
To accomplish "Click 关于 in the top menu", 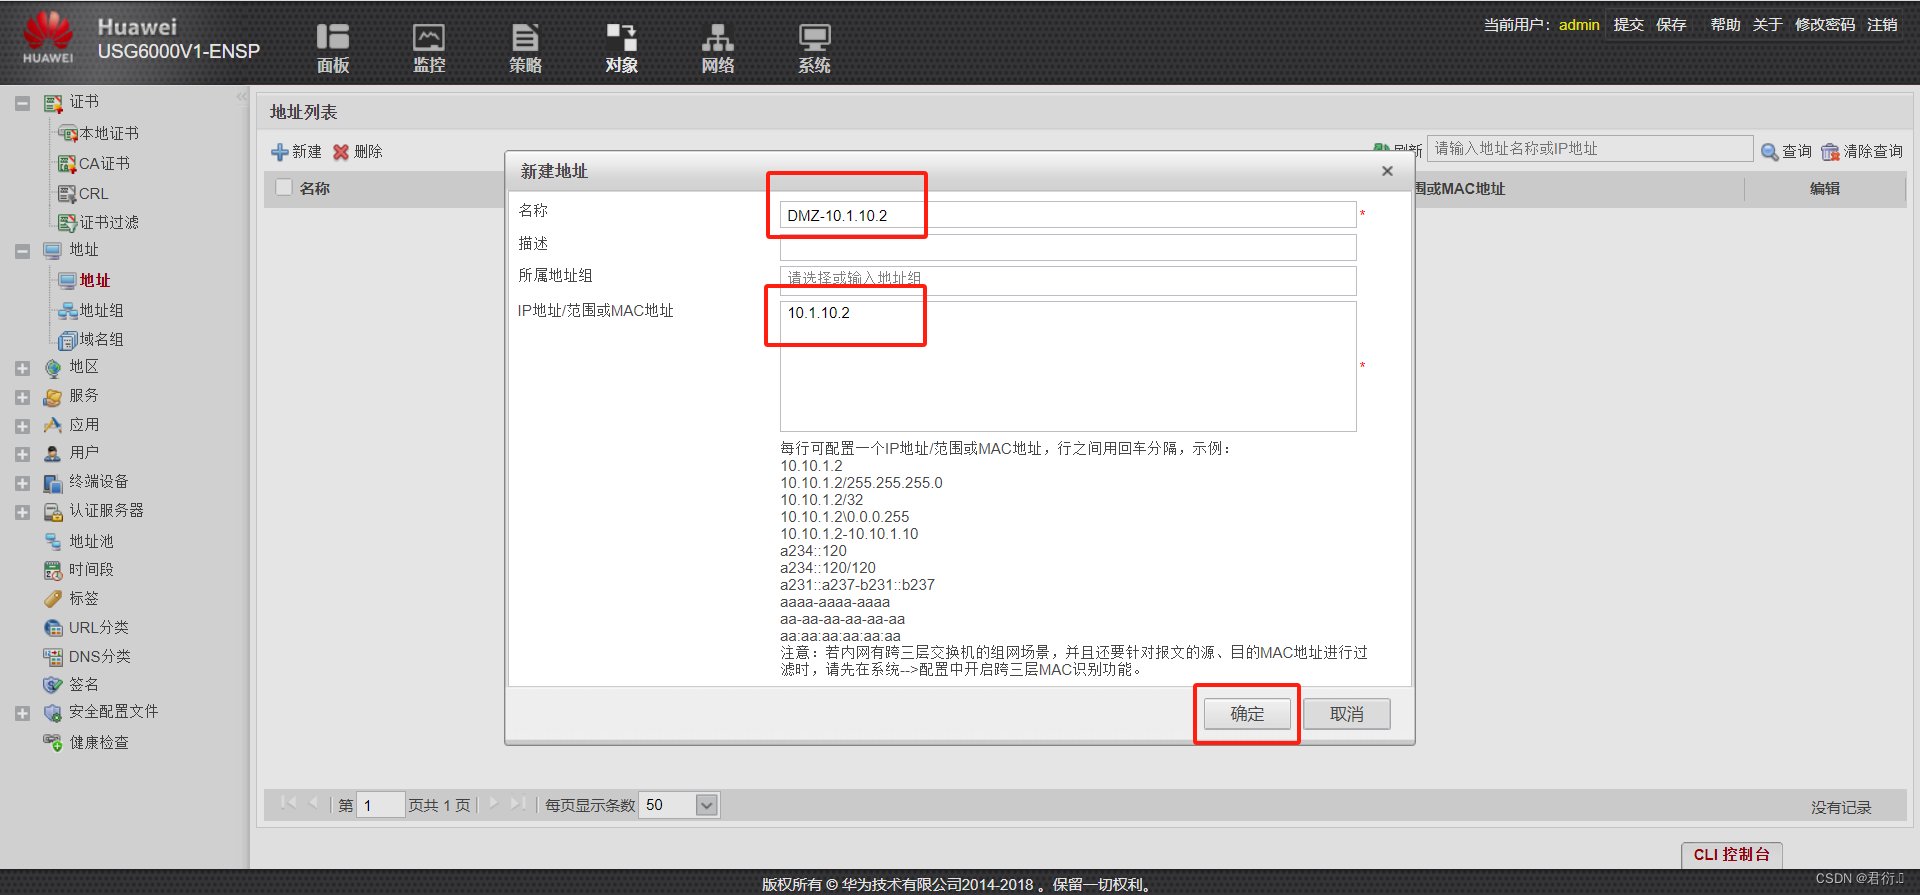I will point(1767,24).
